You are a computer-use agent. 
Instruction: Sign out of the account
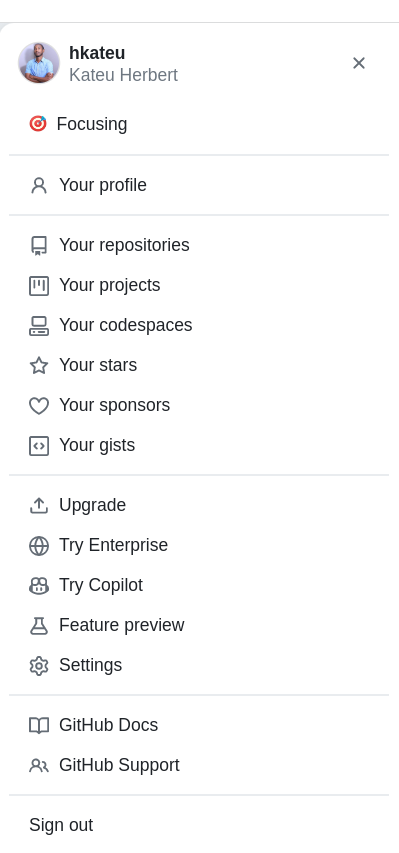(x=199, y=825)
